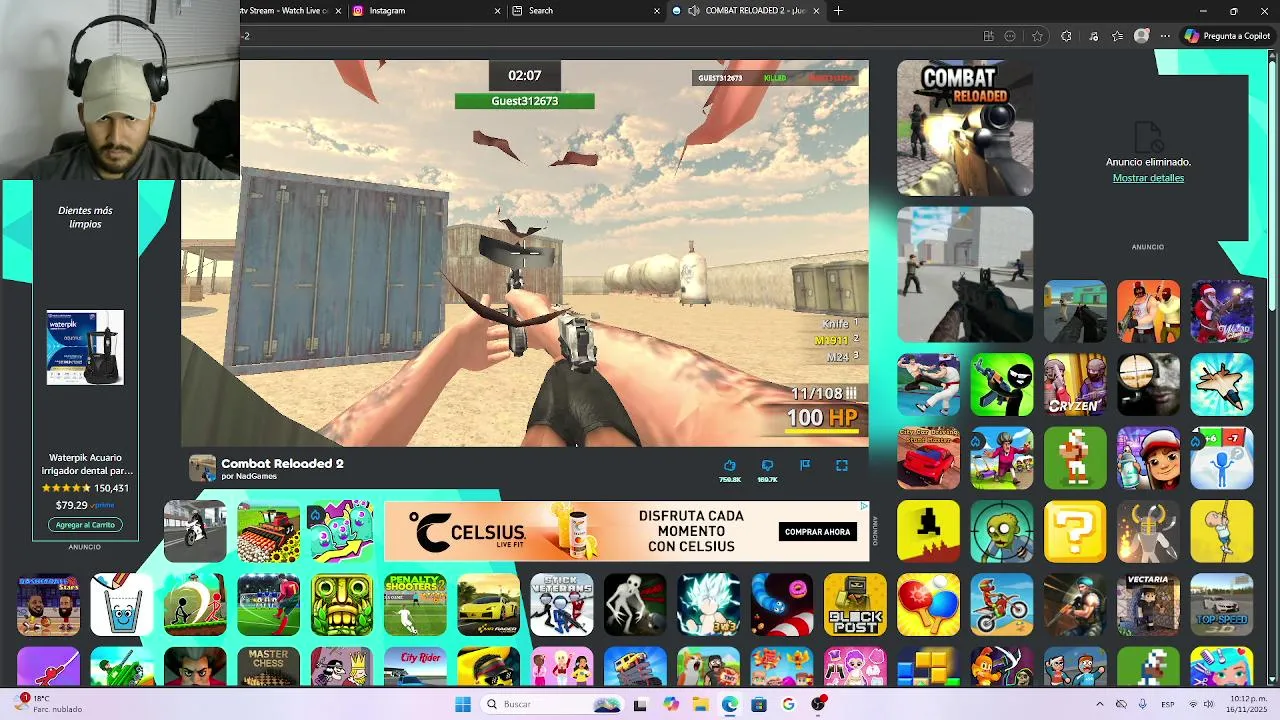
Task: Open the zombie crosshair game icon
Action: [1001, 531]
